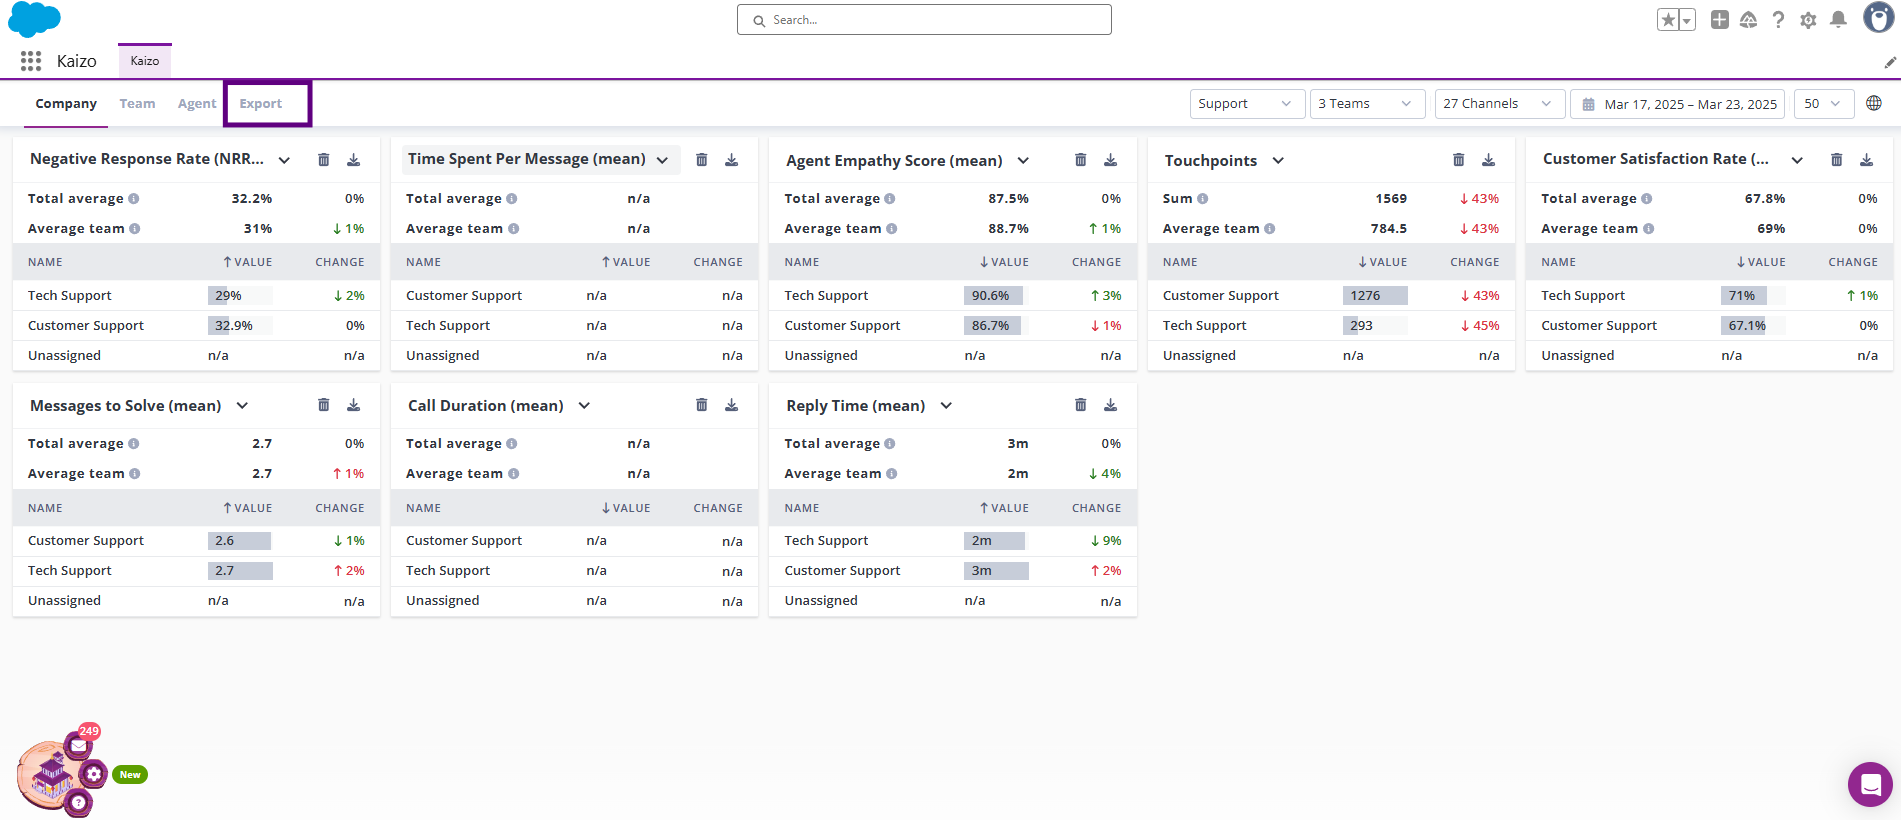
Task: Click the green New badge
Action: (130, 775)
